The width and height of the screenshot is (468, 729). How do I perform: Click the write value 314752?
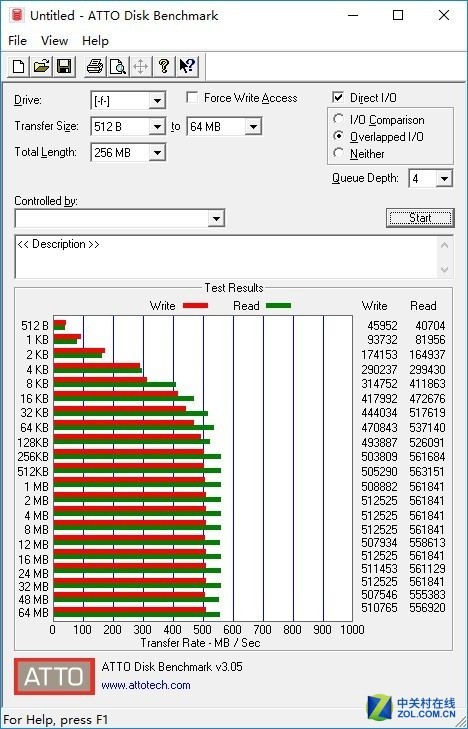[x=379, y=384]
